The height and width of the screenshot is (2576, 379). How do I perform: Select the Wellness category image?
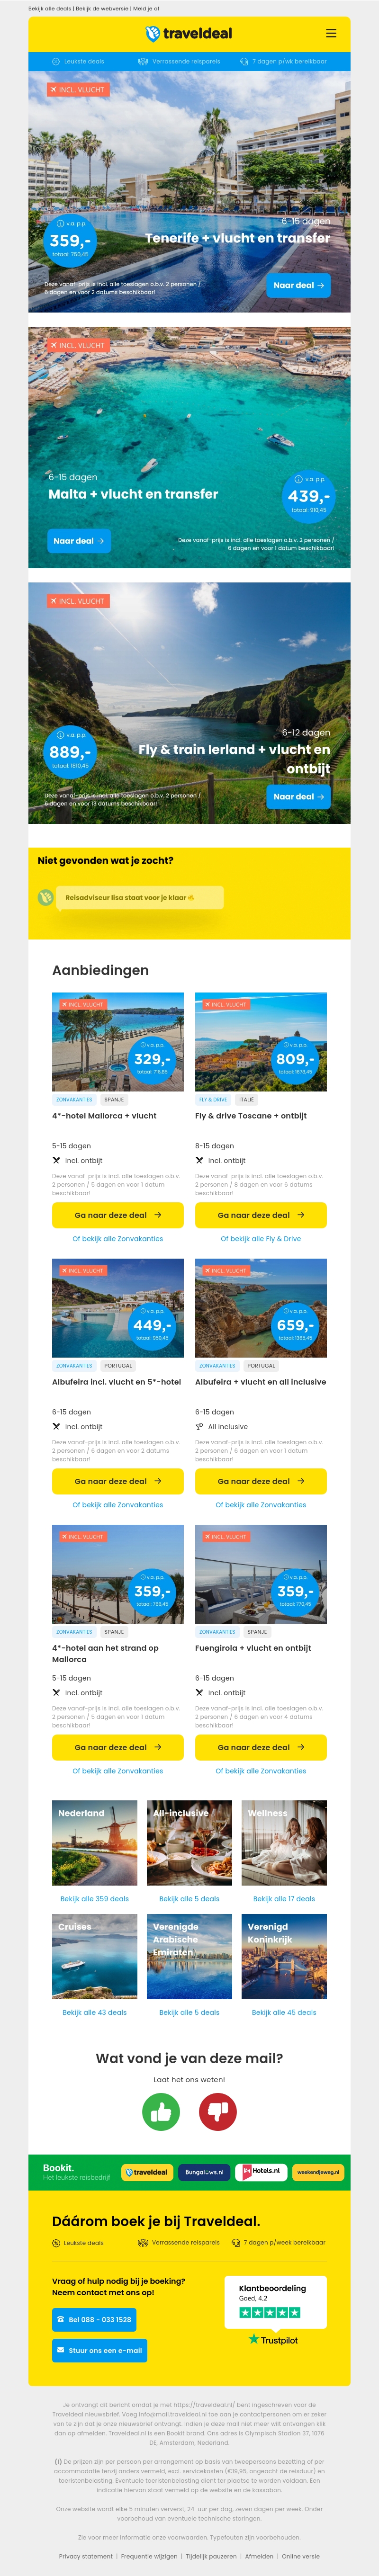(284, 1842)
